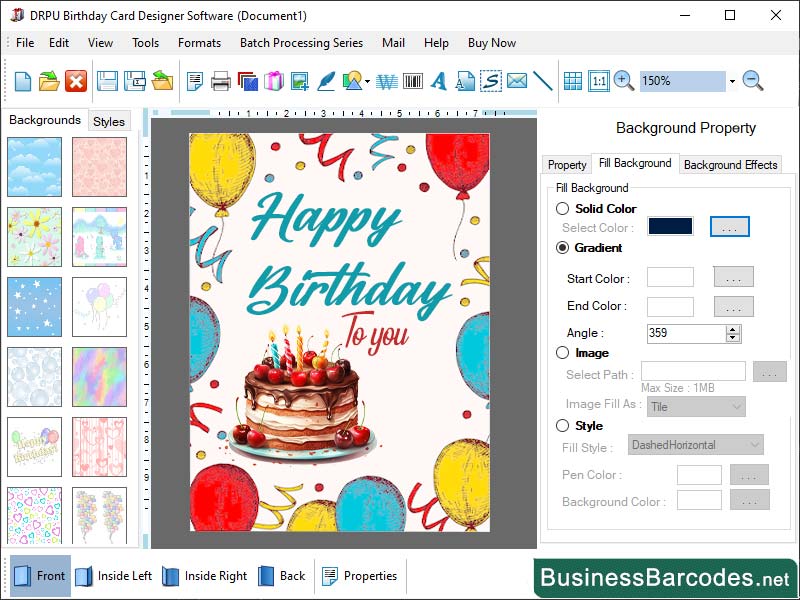Select the Text font tool
The height and width of the screenshot is (600, 800).
(x=438, y=82)
